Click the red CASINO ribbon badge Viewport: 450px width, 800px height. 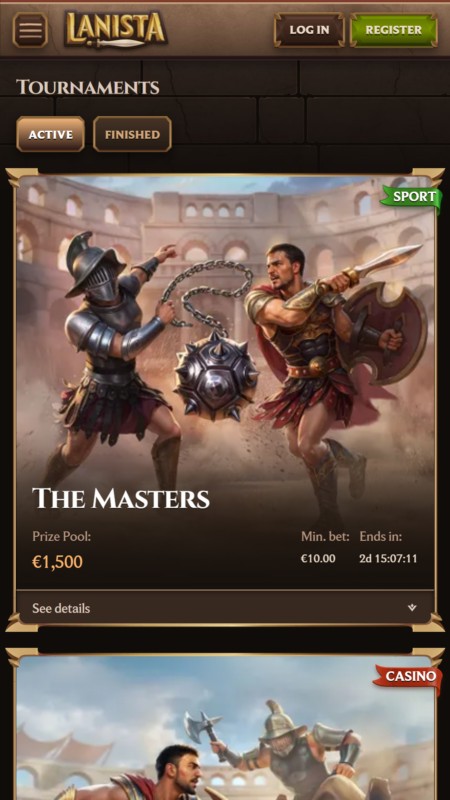[408, 677]
